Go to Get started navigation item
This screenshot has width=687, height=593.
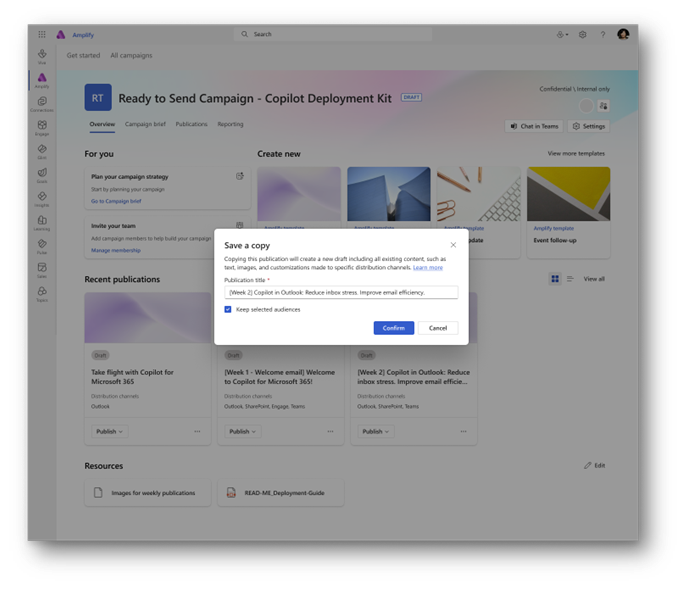point(83,55)
